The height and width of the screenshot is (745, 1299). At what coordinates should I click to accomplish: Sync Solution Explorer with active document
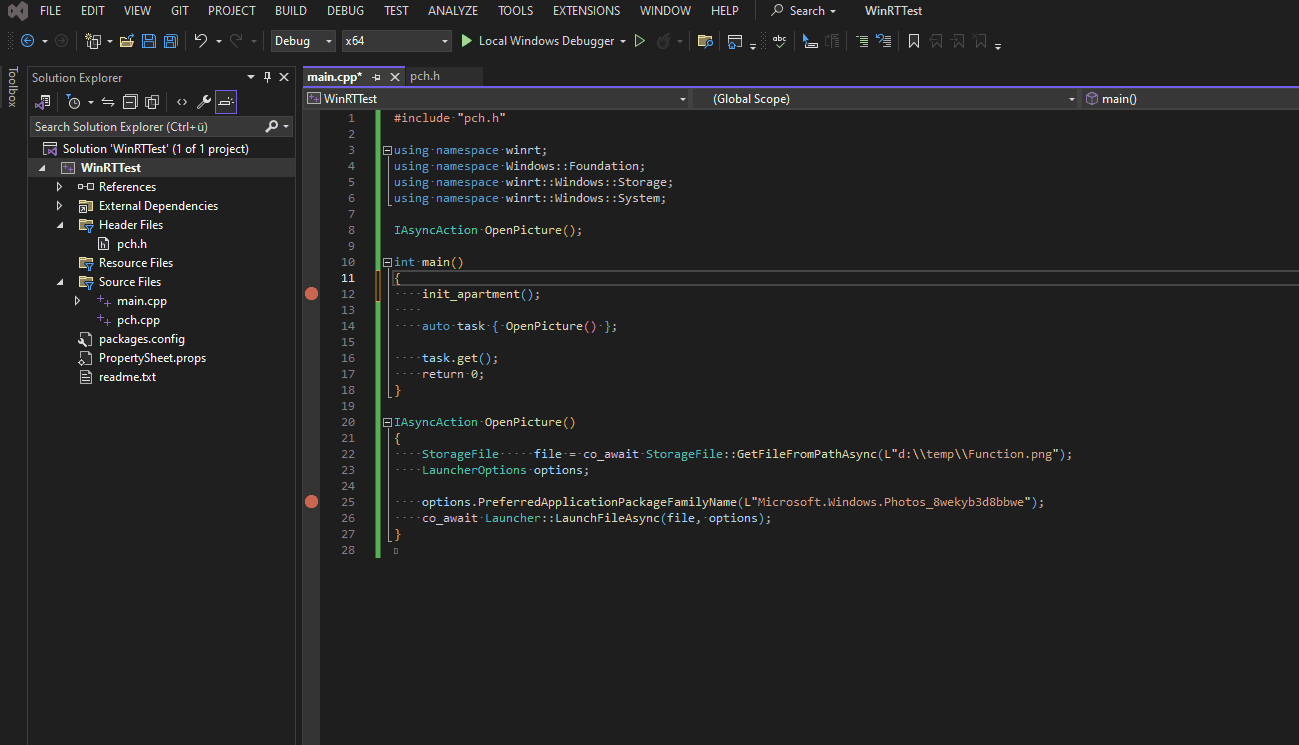(x=108, y=101)
